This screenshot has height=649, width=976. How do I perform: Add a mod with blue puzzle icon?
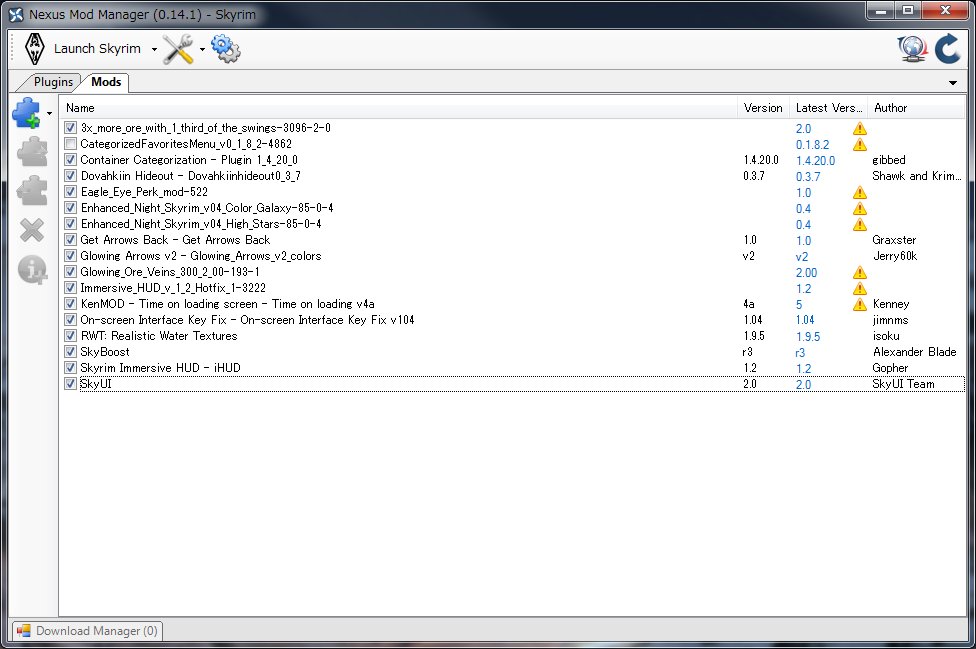[27, 113]
